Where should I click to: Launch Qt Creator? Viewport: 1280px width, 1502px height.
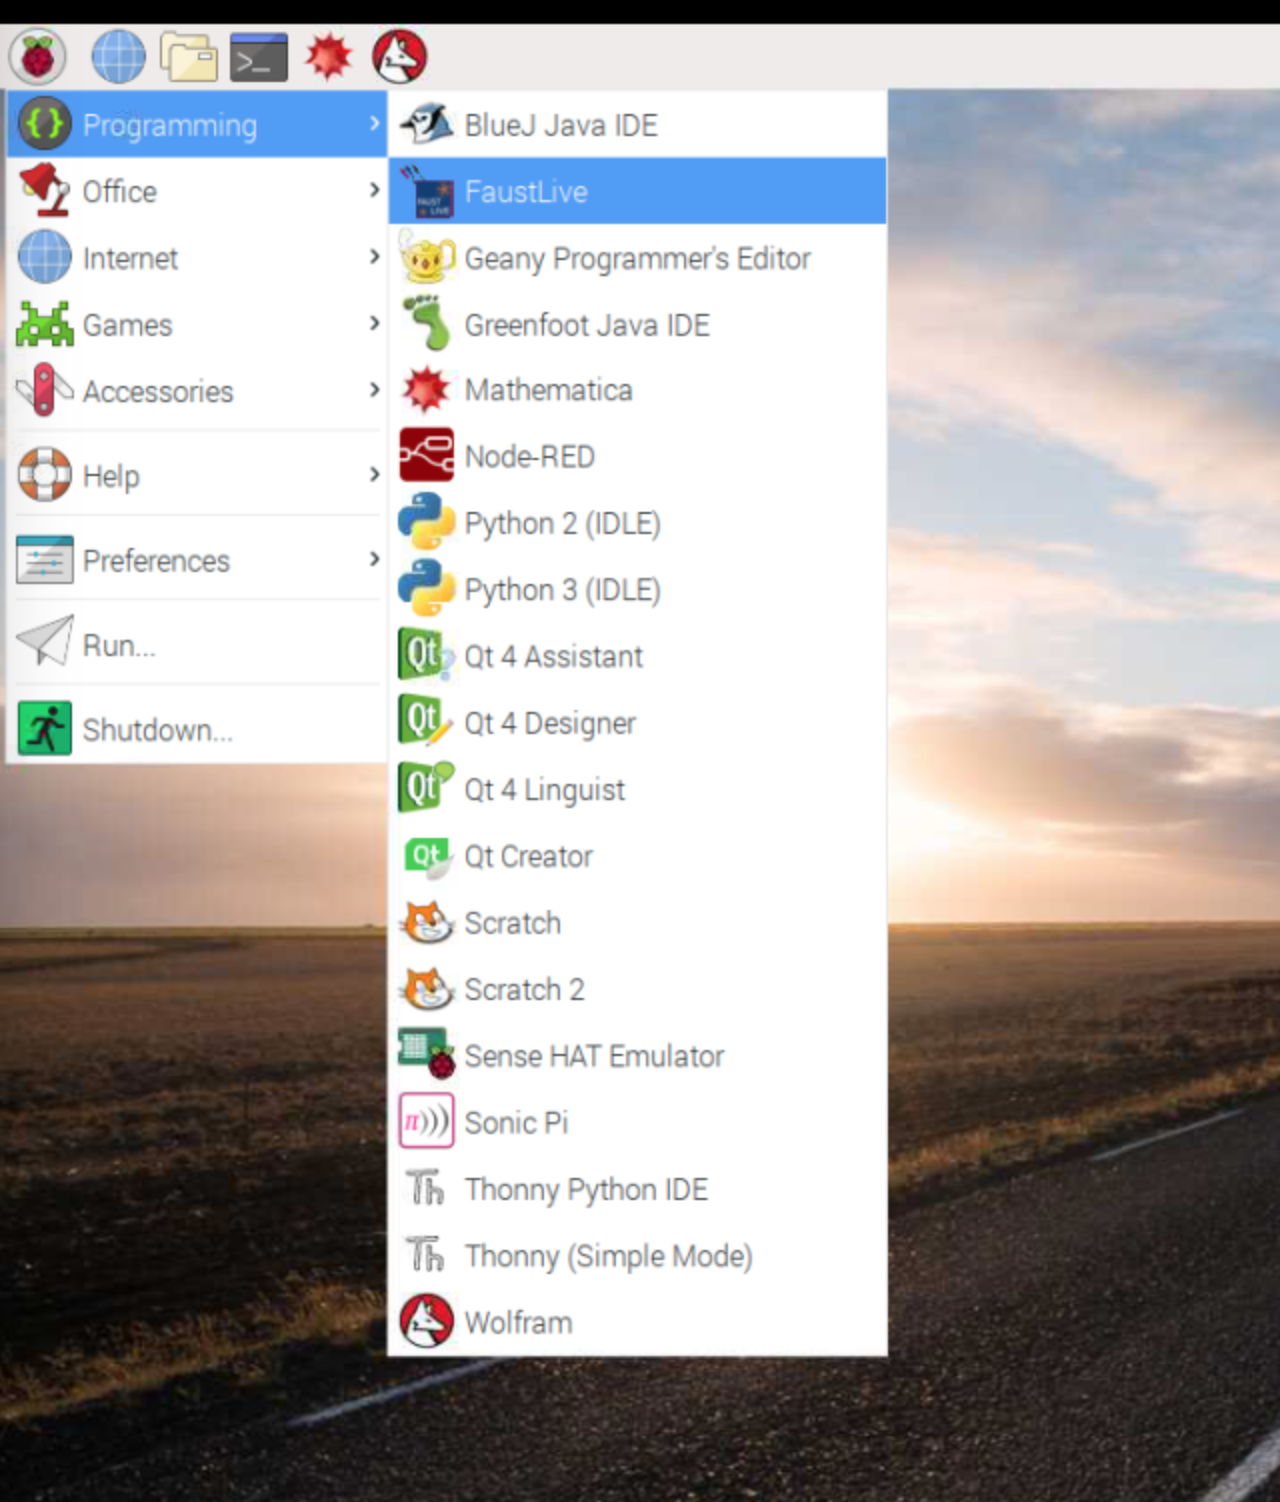(x=637, y=856)
